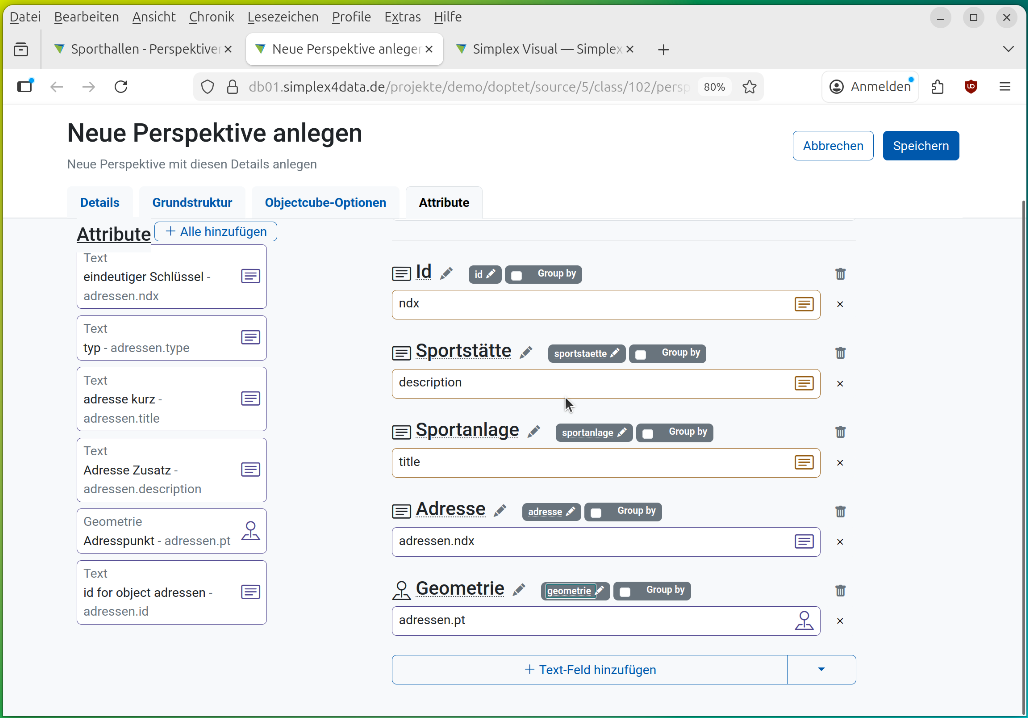Open the browser extensions puzzle icon
The image size is (1028, 718).
(x=937, y=87)
